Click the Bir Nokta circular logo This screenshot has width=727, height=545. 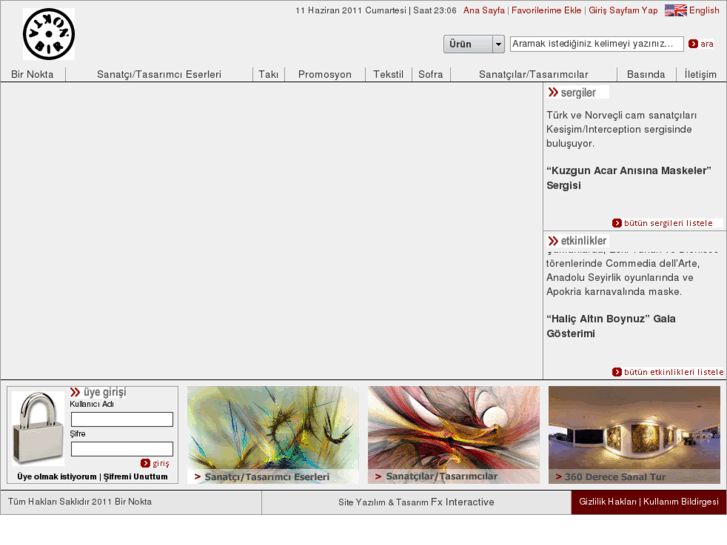[49, 34]
